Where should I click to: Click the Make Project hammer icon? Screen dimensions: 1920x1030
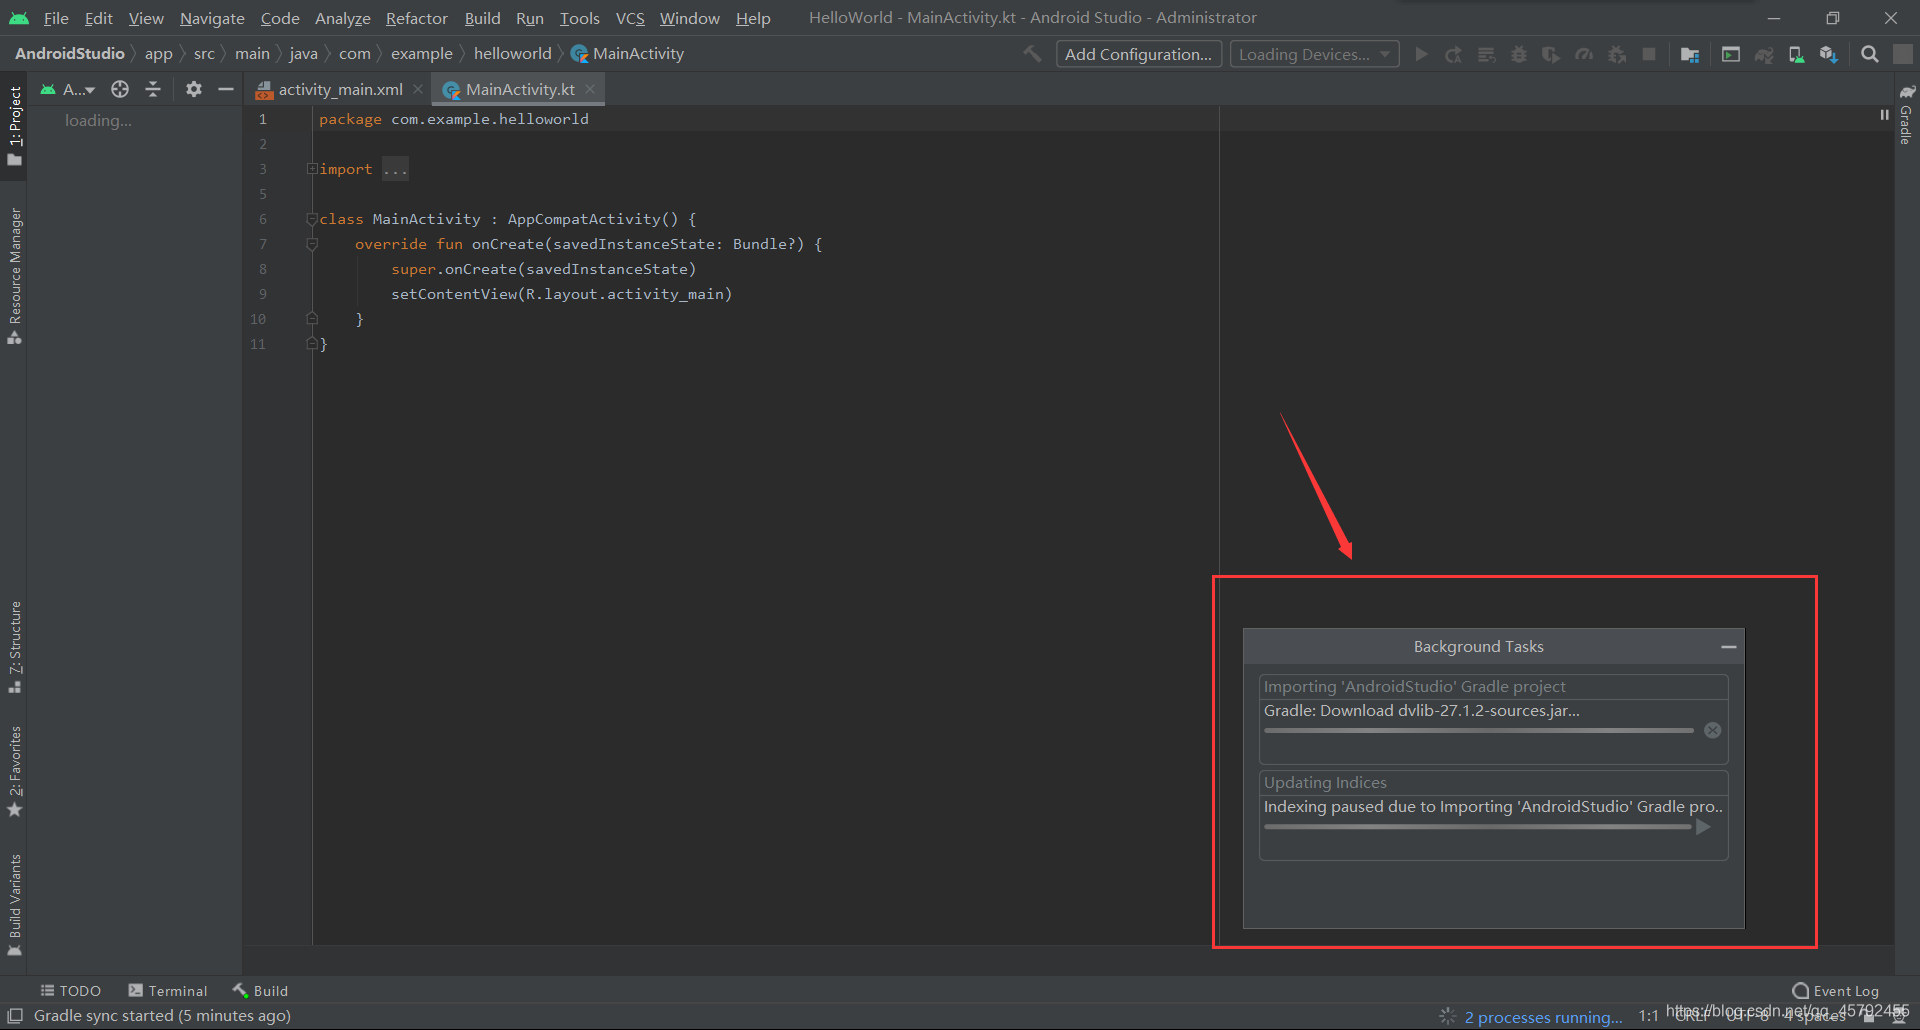coord(1032,54)
